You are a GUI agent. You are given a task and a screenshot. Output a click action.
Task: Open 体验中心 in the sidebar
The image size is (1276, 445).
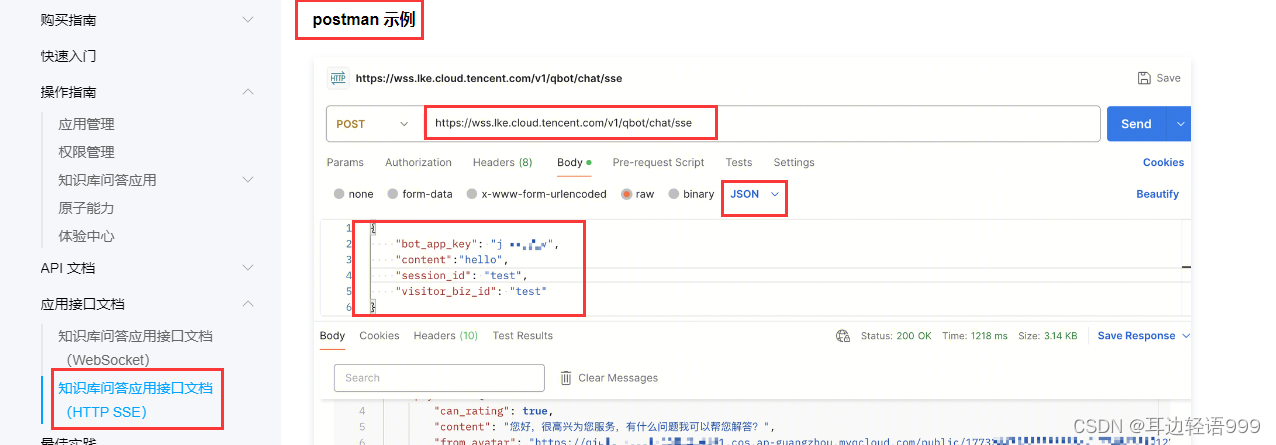pyautogui.click(x=86, y=236)
